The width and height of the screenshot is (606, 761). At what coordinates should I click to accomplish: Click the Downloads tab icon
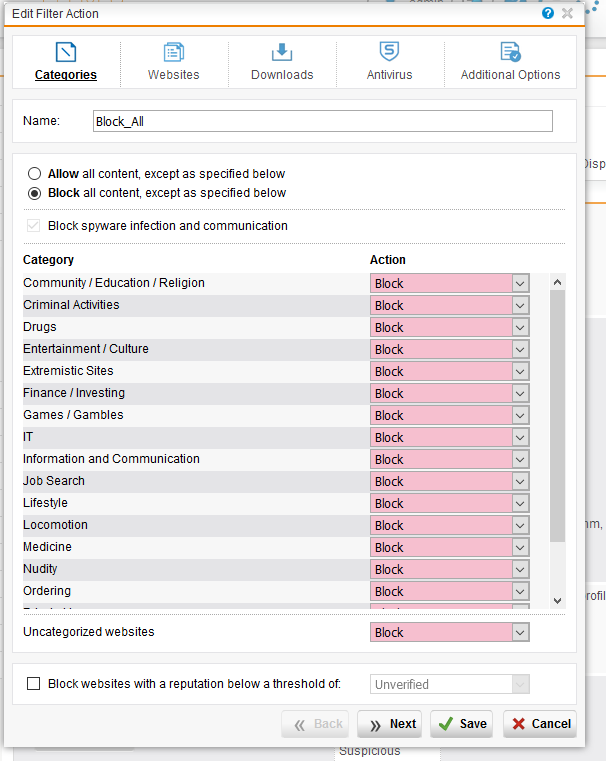tap(282, 52)
